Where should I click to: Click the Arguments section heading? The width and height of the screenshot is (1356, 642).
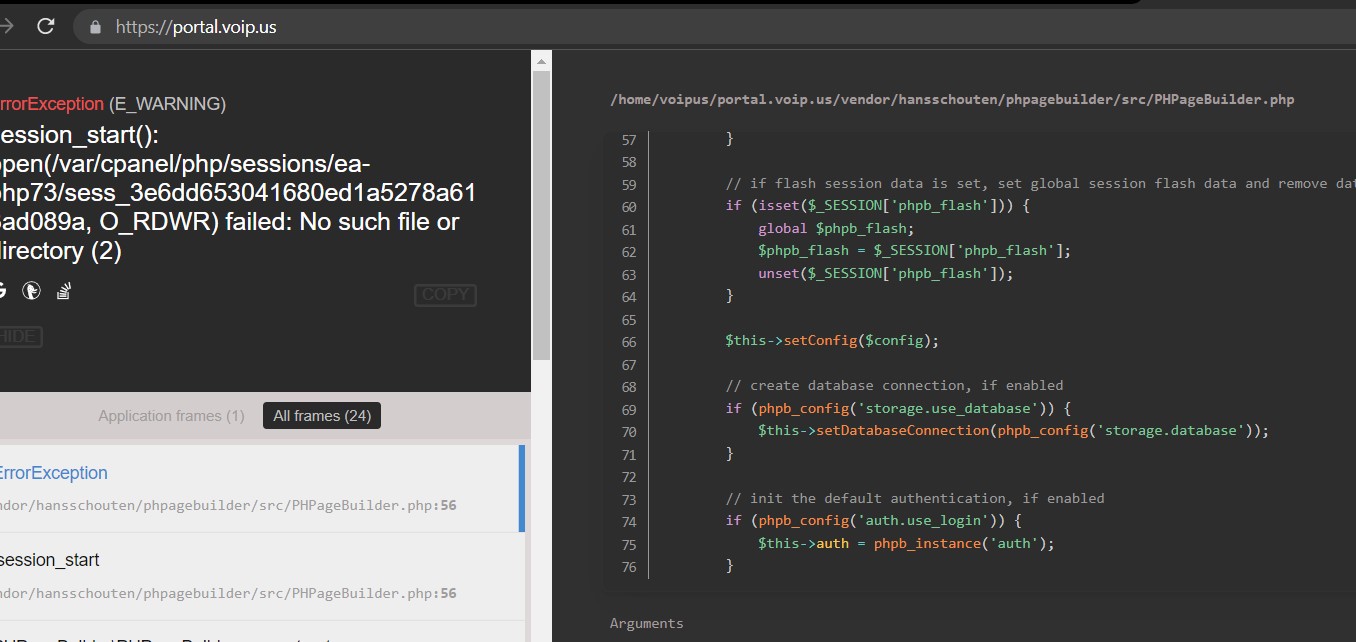click(x=647, y=623)
